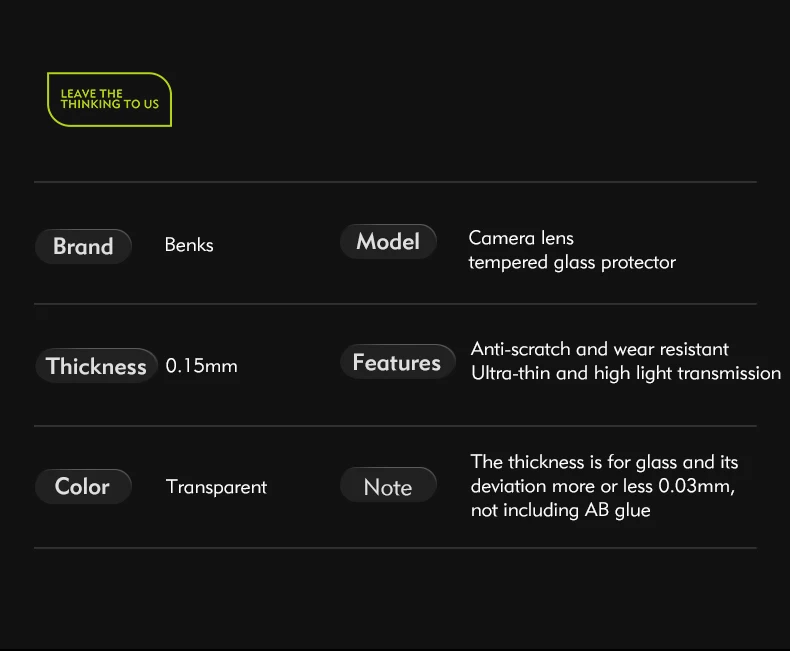The image size is (790, 651).
Task: Select the Features label pill
Action: click(397, 362)
